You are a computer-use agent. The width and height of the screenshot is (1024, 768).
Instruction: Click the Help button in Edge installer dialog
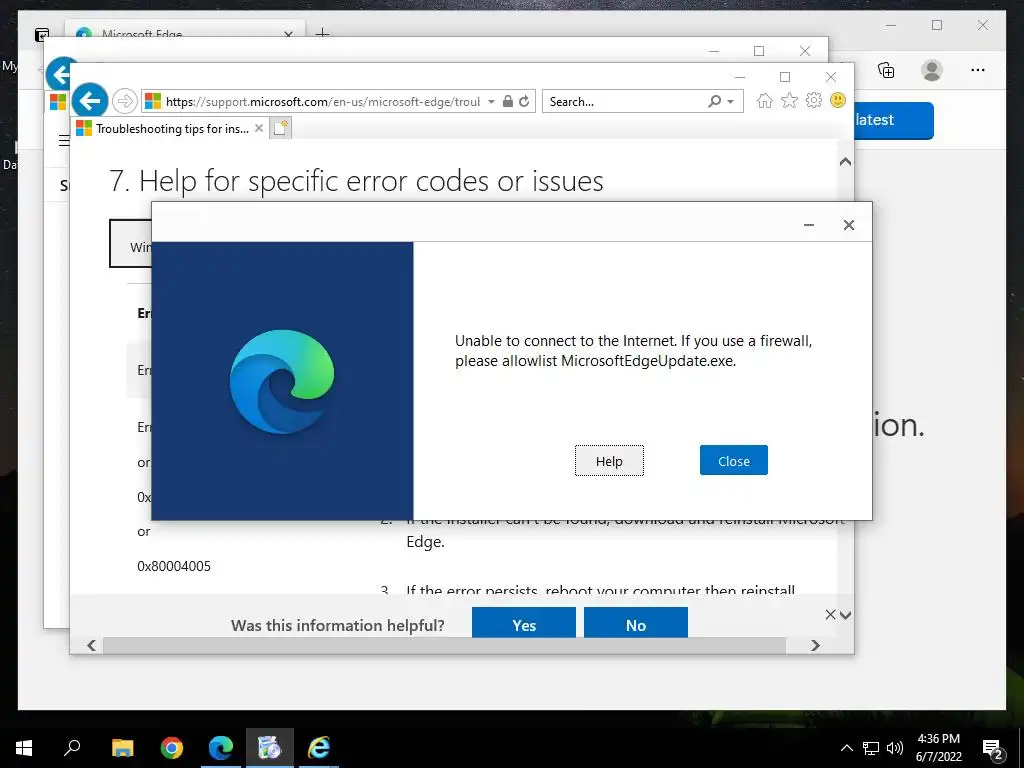(x=609, y=461)
